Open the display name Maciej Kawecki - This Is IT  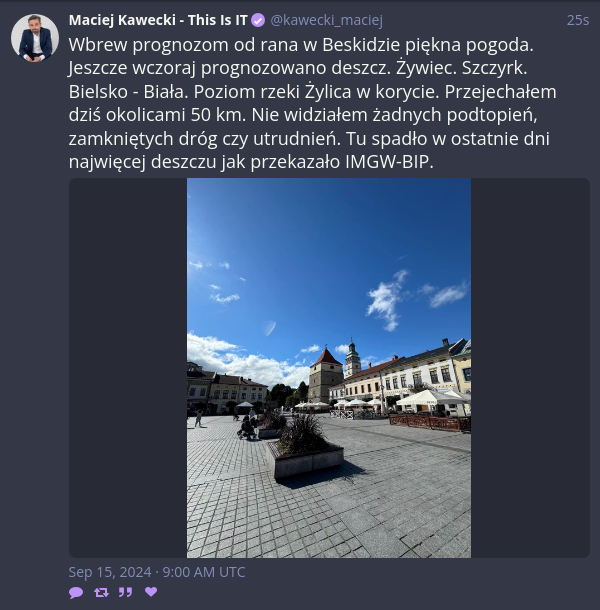point(158,20)
